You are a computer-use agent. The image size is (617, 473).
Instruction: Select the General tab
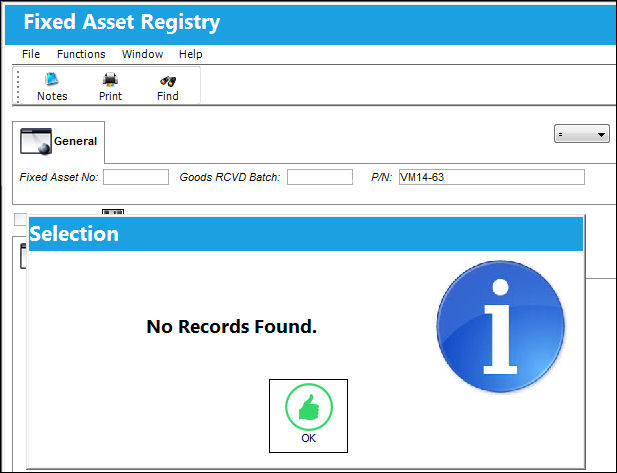tap(59, 142)
